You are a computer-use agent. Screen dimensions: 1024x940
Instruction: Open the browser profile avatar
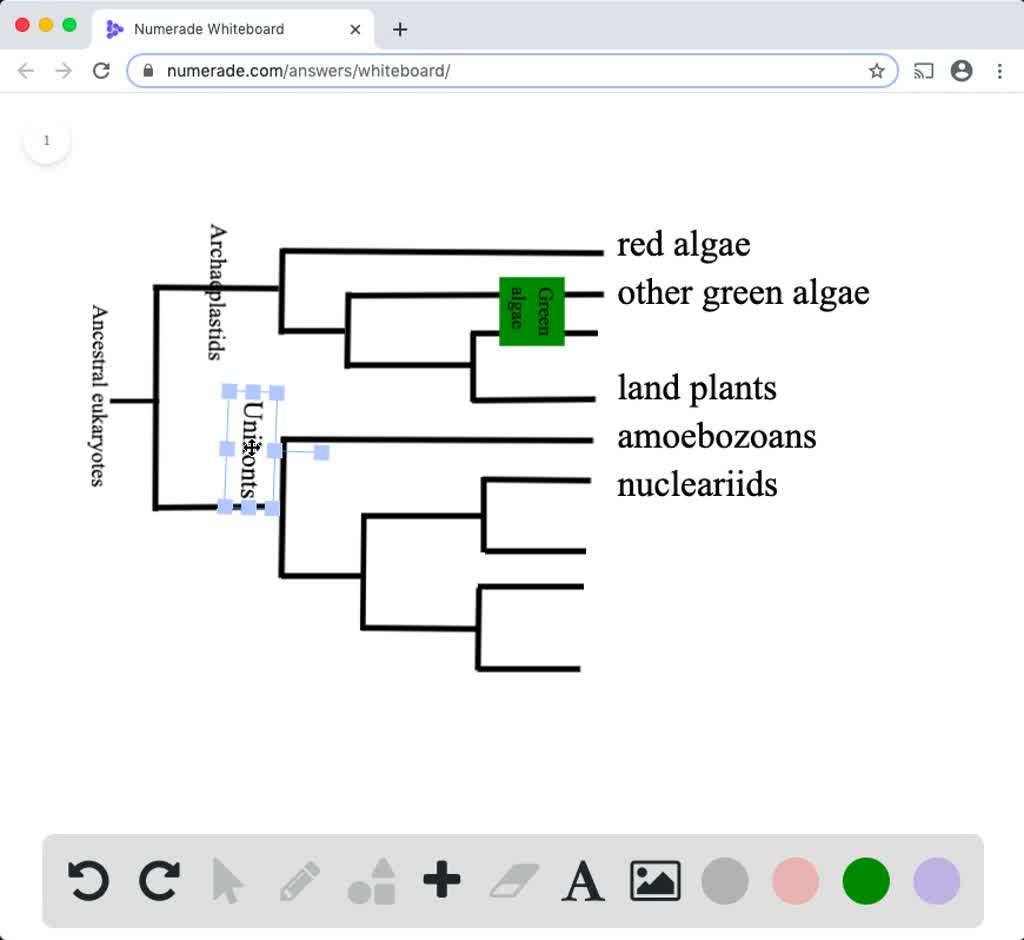pos(961,70)
